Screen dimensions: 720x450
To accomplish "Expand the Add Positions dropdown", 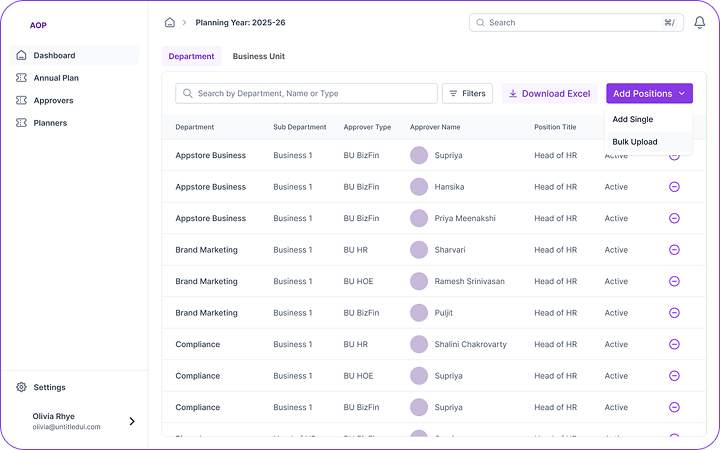I will point(649,93).
